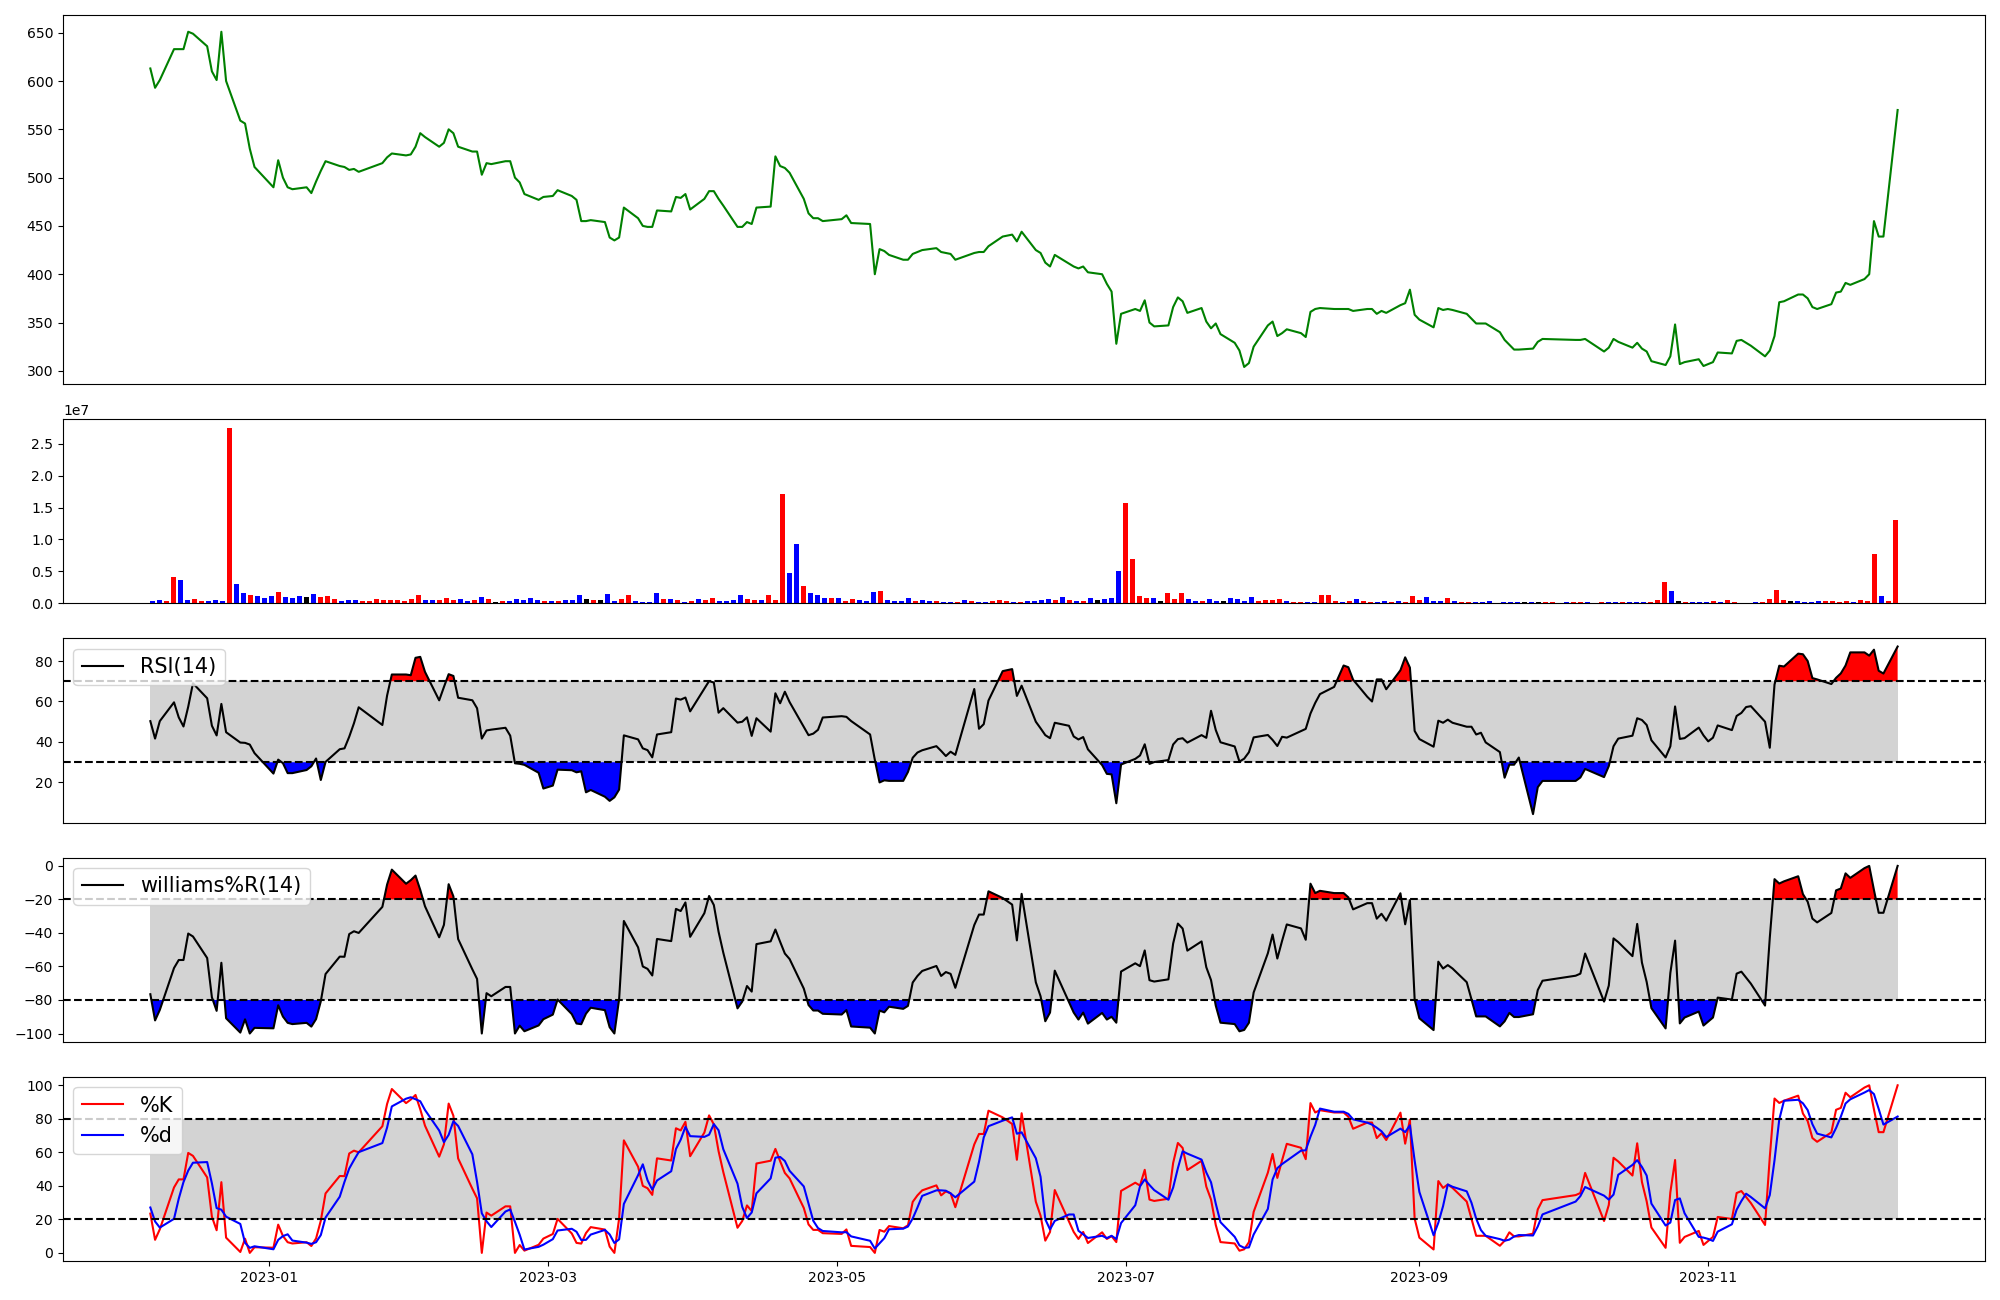The width and height of the screenshot is (2000, 1300).
Task: Click the RSI(14) legend label
Action: 177,666
